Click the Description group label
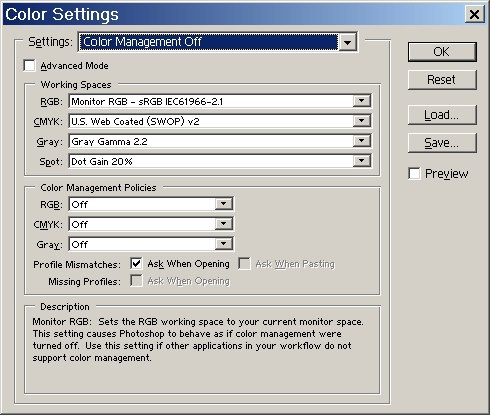 point(65,307)
